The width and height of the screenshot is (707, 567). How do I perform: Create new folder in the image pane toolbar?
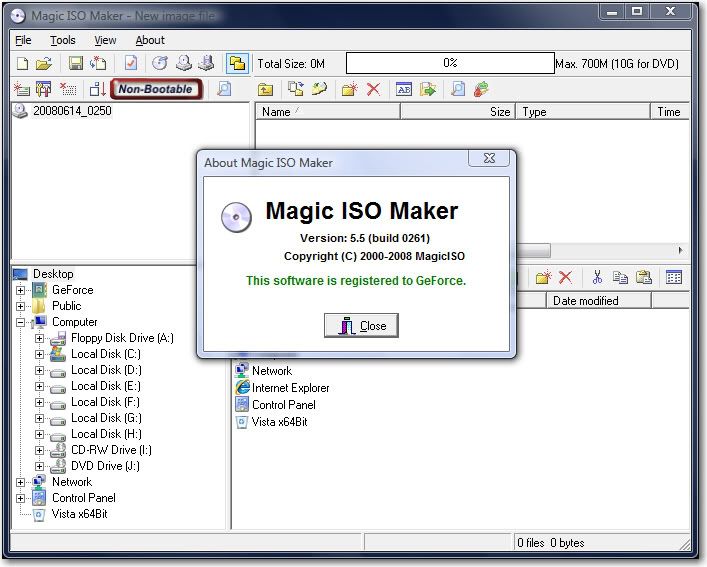pyautogui.click(x=349, y=89)
